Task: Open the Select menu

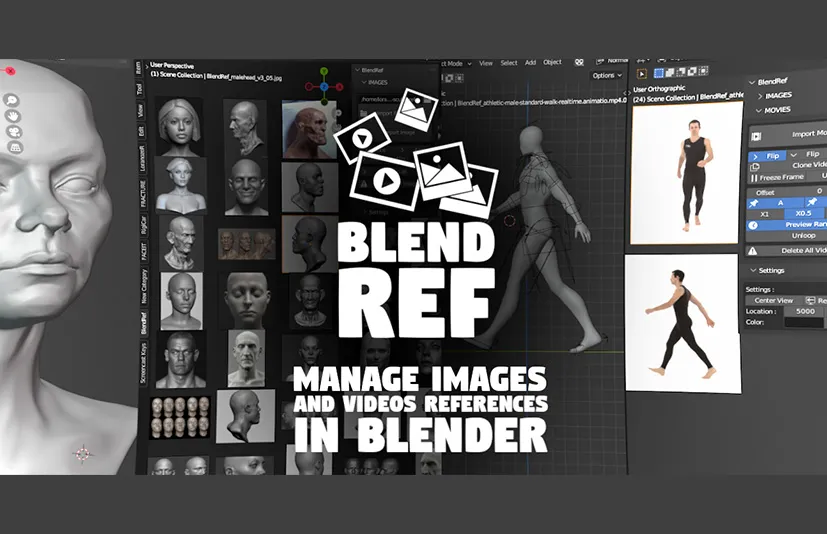Action: point(509,63)
